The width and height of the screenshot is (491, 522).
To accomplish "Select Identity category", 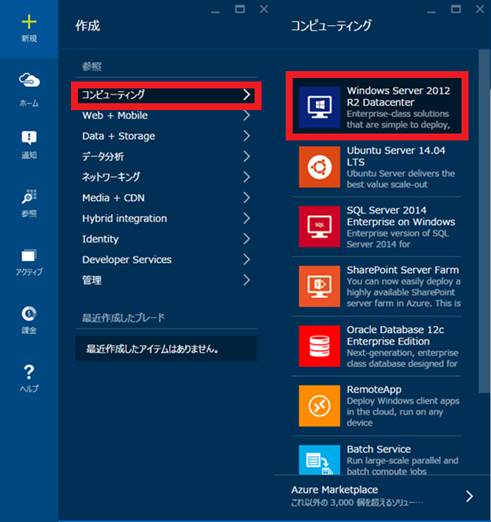I will [x=100, y=239].
